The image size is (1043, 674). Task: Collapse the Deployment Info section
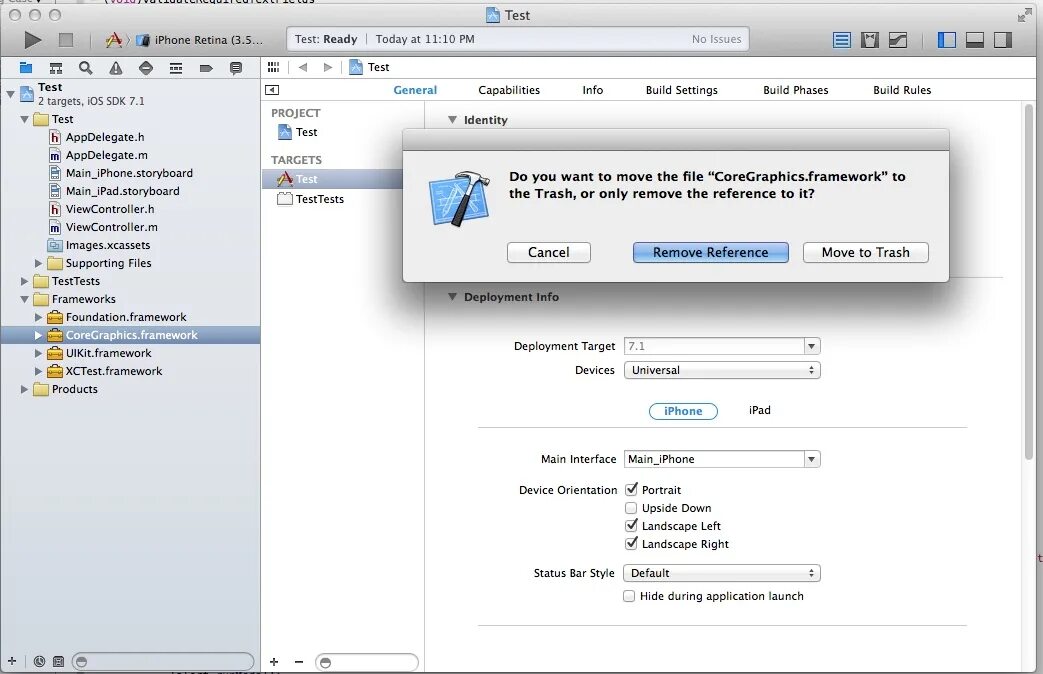pyautogui.click(x=452, y=297)
